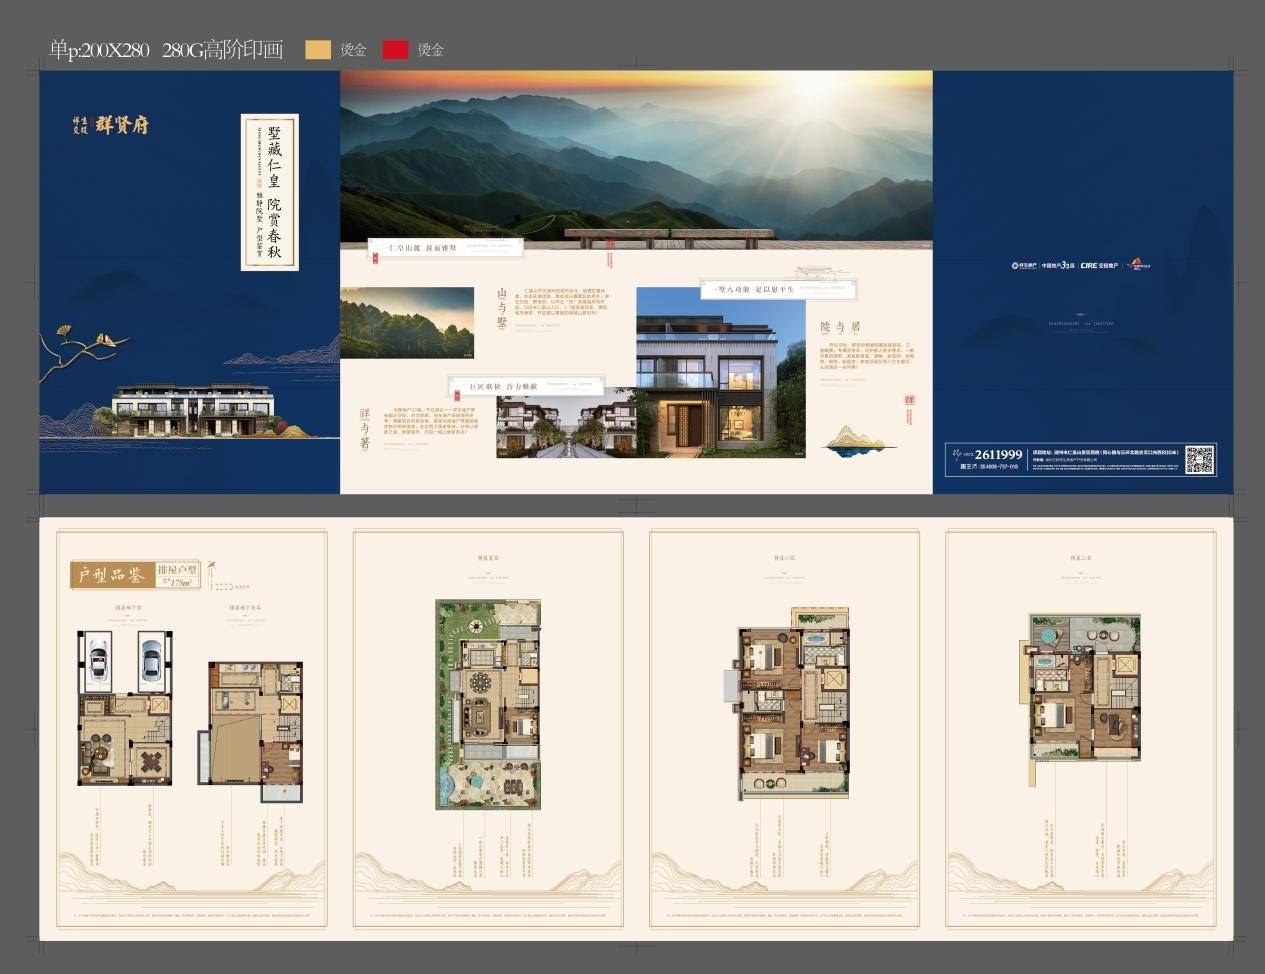Click the 2611999 phone number
1265x974 pixels.
998,453
